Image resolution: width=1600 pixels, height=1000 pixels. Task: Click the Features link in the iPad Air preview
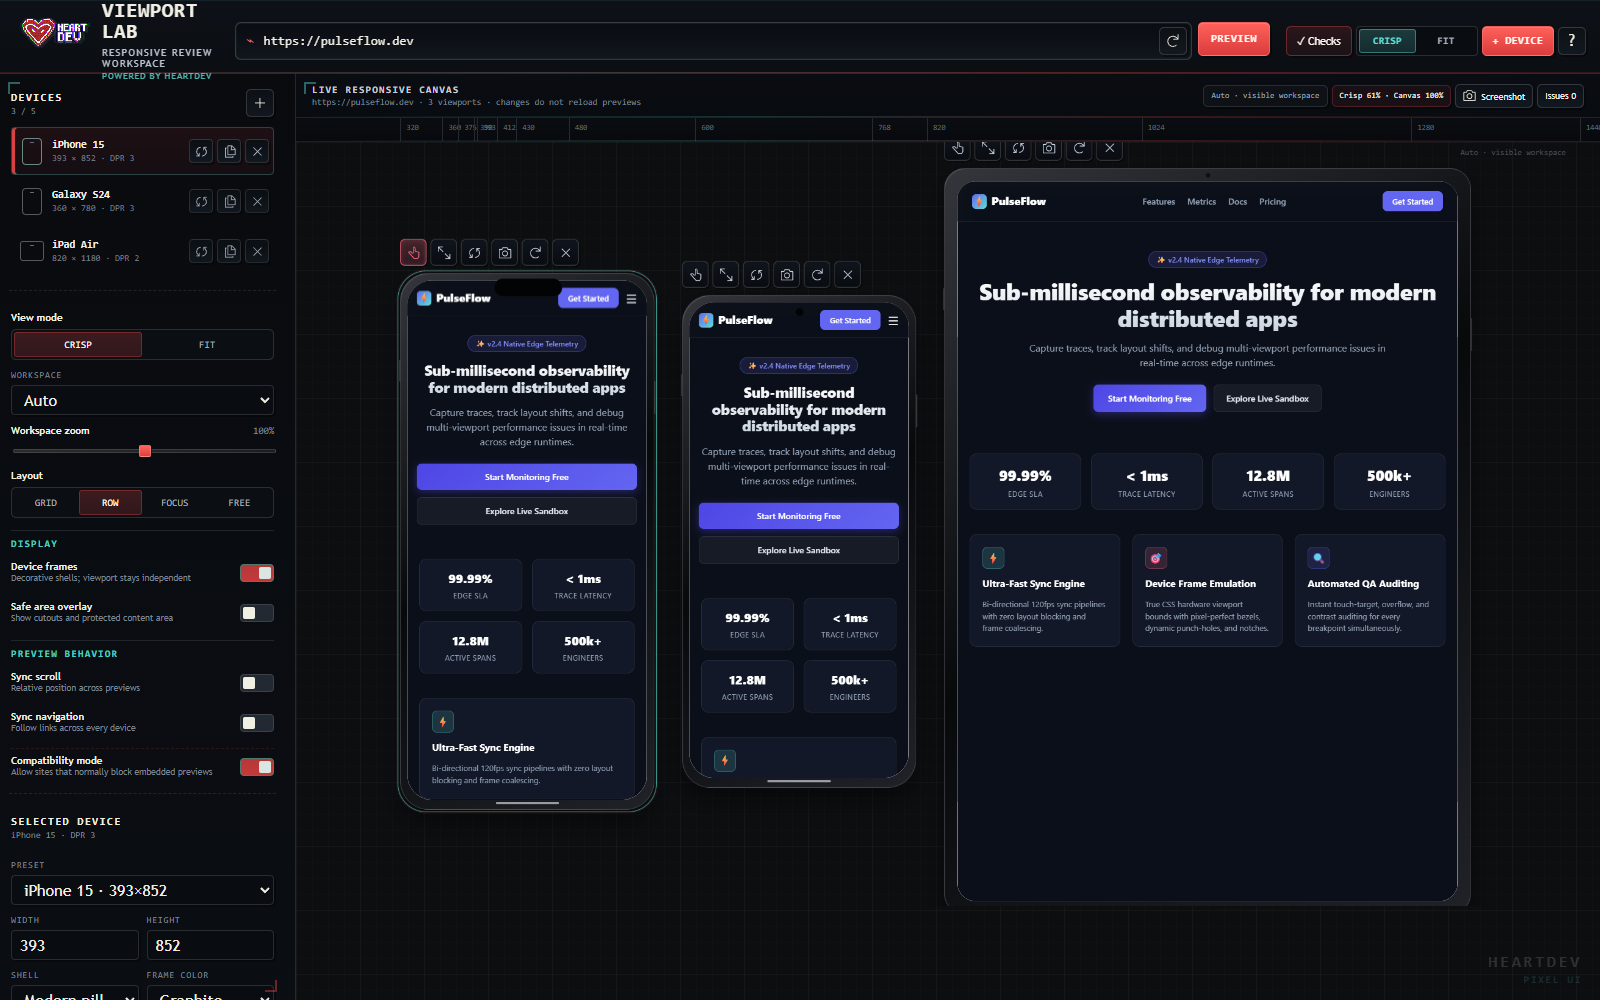(x=1159, y=202)
